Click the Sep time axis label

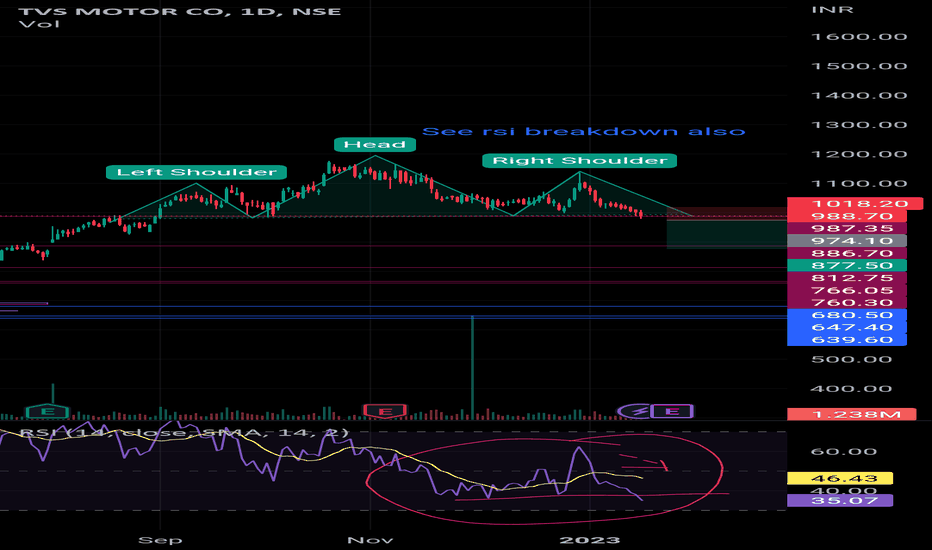pos(160,540)
